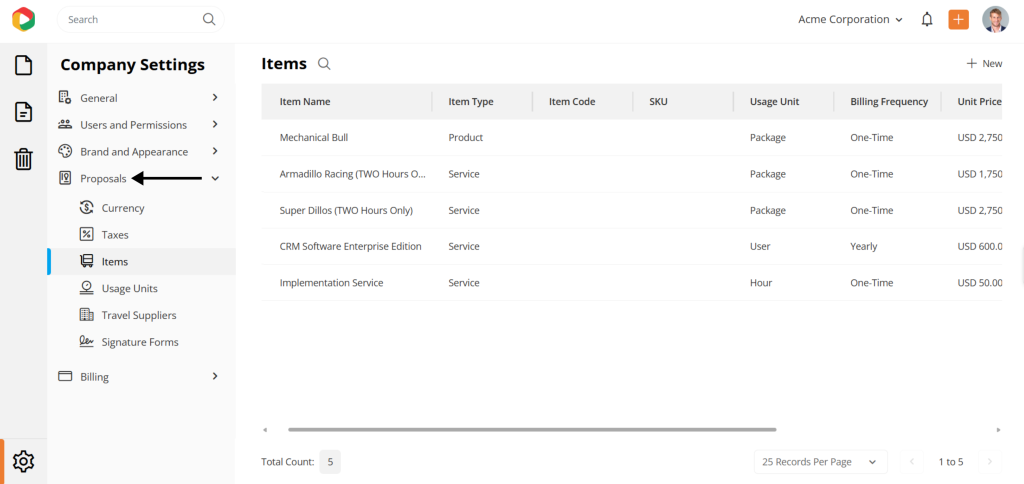Click the Signature Forms pen icon

(x=86, y=342)
